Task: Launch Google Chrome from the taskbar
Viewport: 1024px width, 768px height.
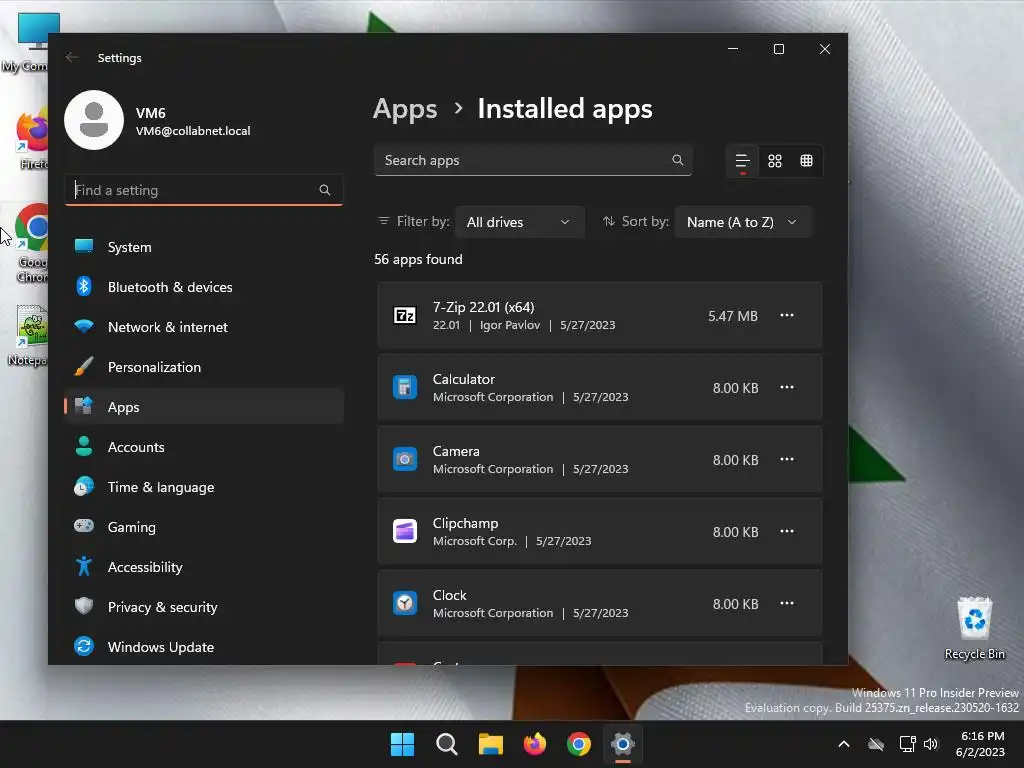Action: point(579,744)
